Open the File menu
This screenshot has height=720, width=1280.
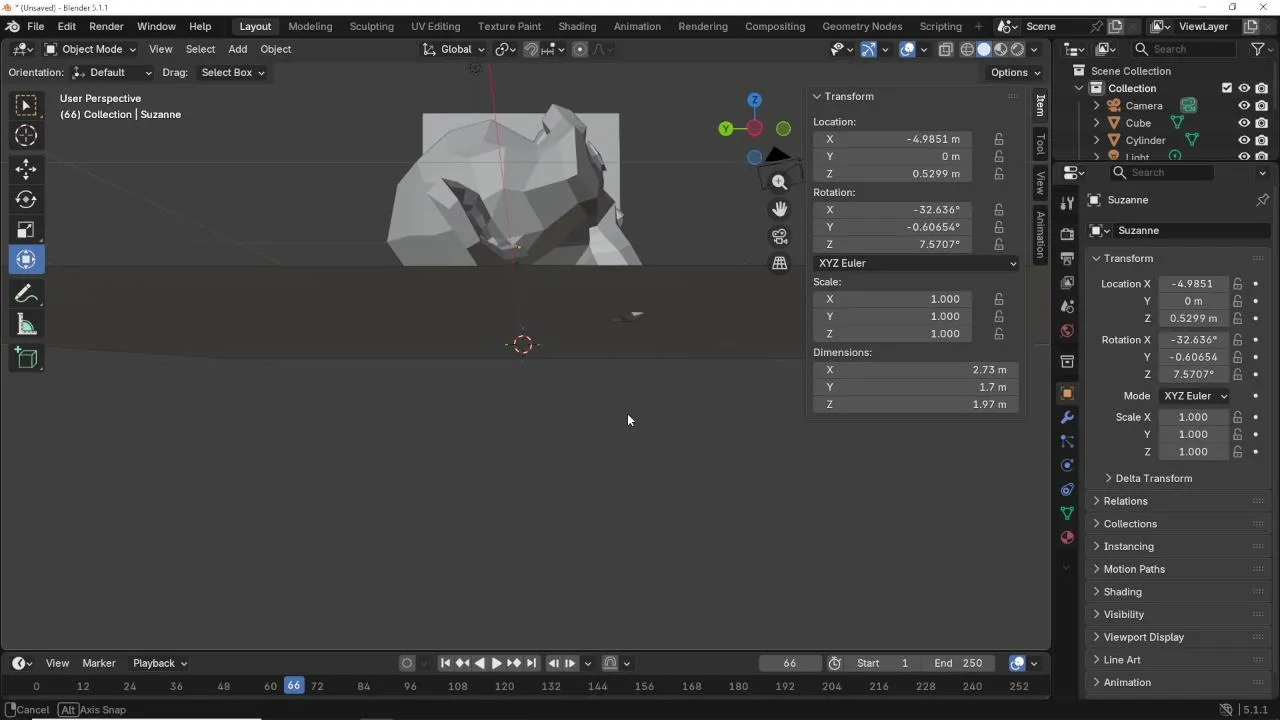[35, 26]
